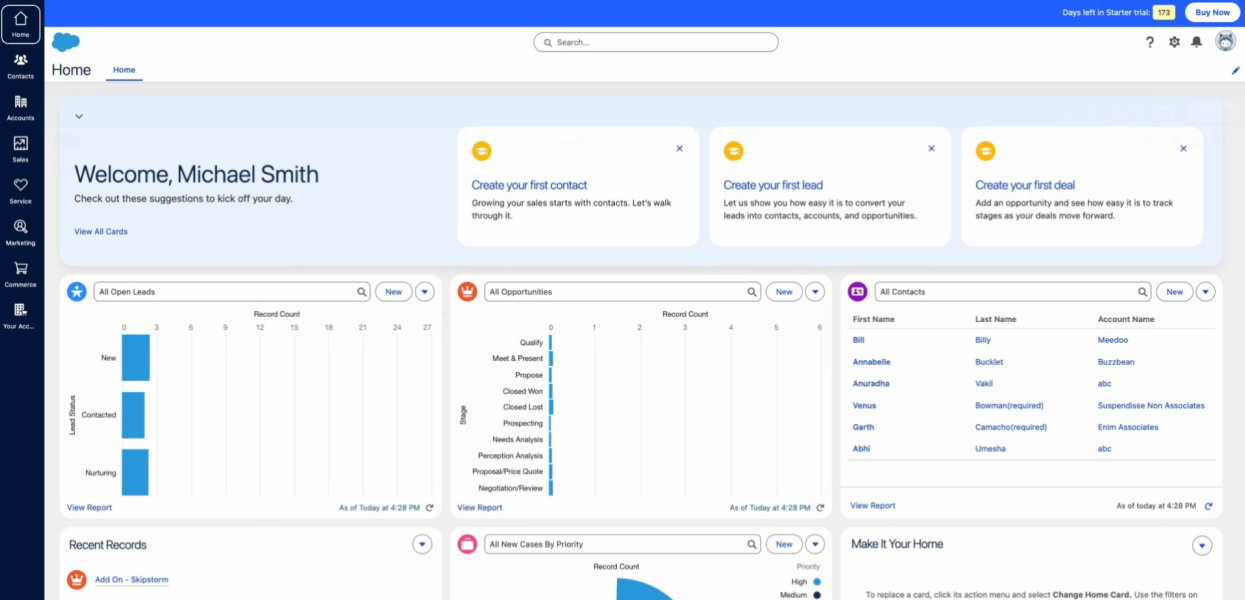The image size is (1245, 600).
Task: Open Recent Records card dropdown arrow
Action: pyautogui.click(x=422, y=544)
